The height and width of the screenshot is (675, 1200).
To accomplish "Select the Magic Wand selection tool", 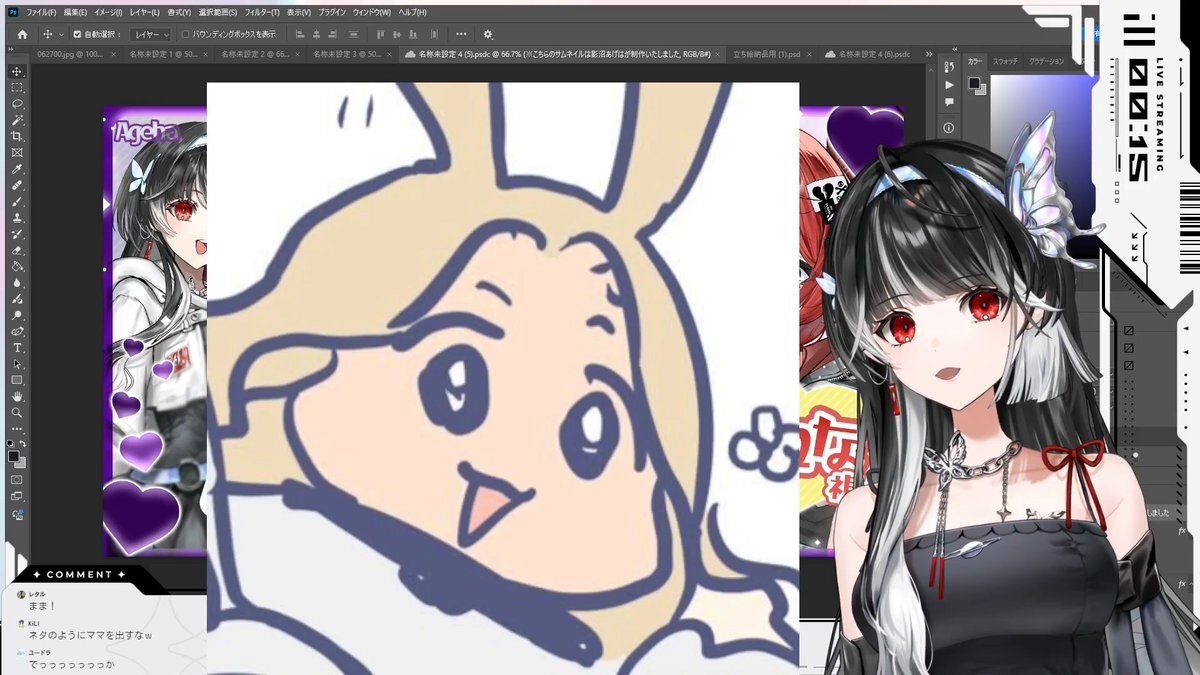I will [17, 120].
